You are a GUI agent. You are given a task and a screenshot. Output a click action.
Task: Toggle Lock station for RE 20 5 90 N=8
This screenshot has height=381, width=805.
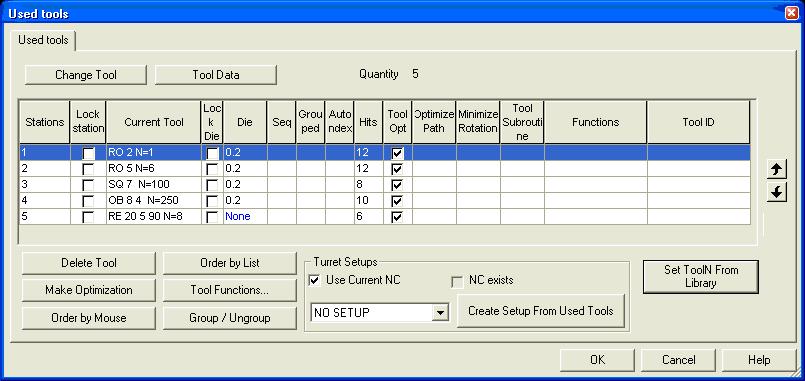coord(89,217)
